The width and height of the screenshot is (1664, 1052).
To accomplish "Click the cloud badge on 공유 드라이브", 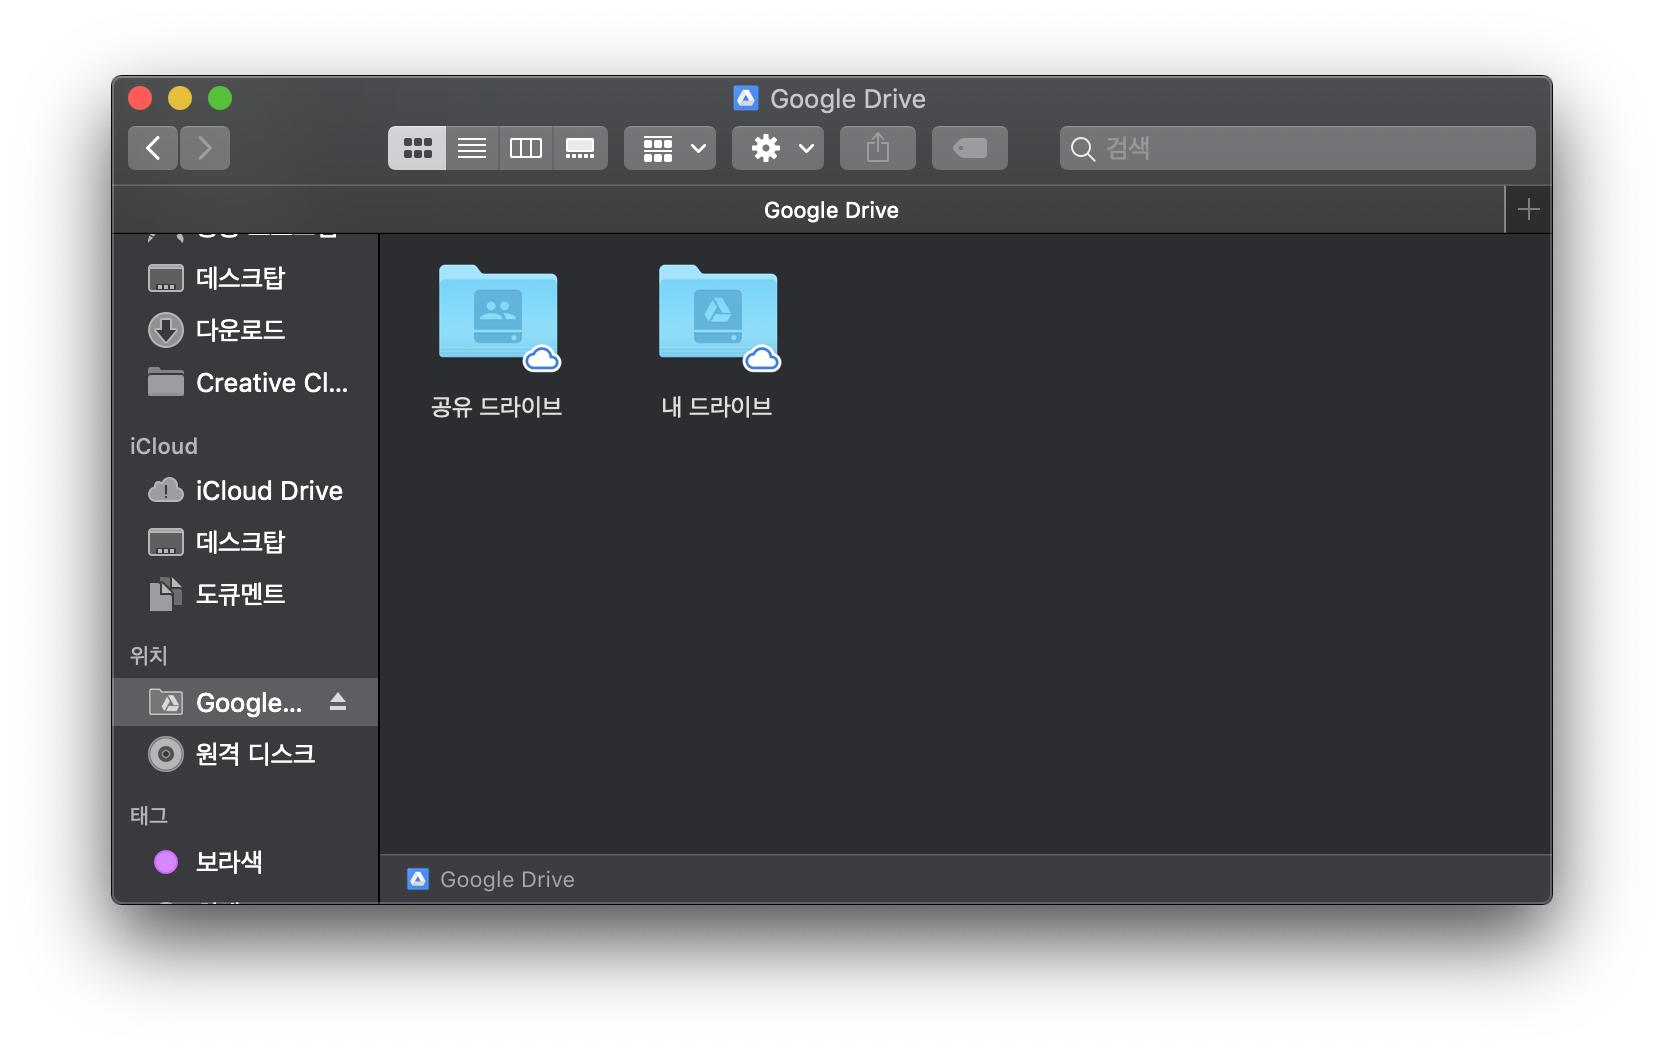I will pyautogui.click(x=542, y=358).
